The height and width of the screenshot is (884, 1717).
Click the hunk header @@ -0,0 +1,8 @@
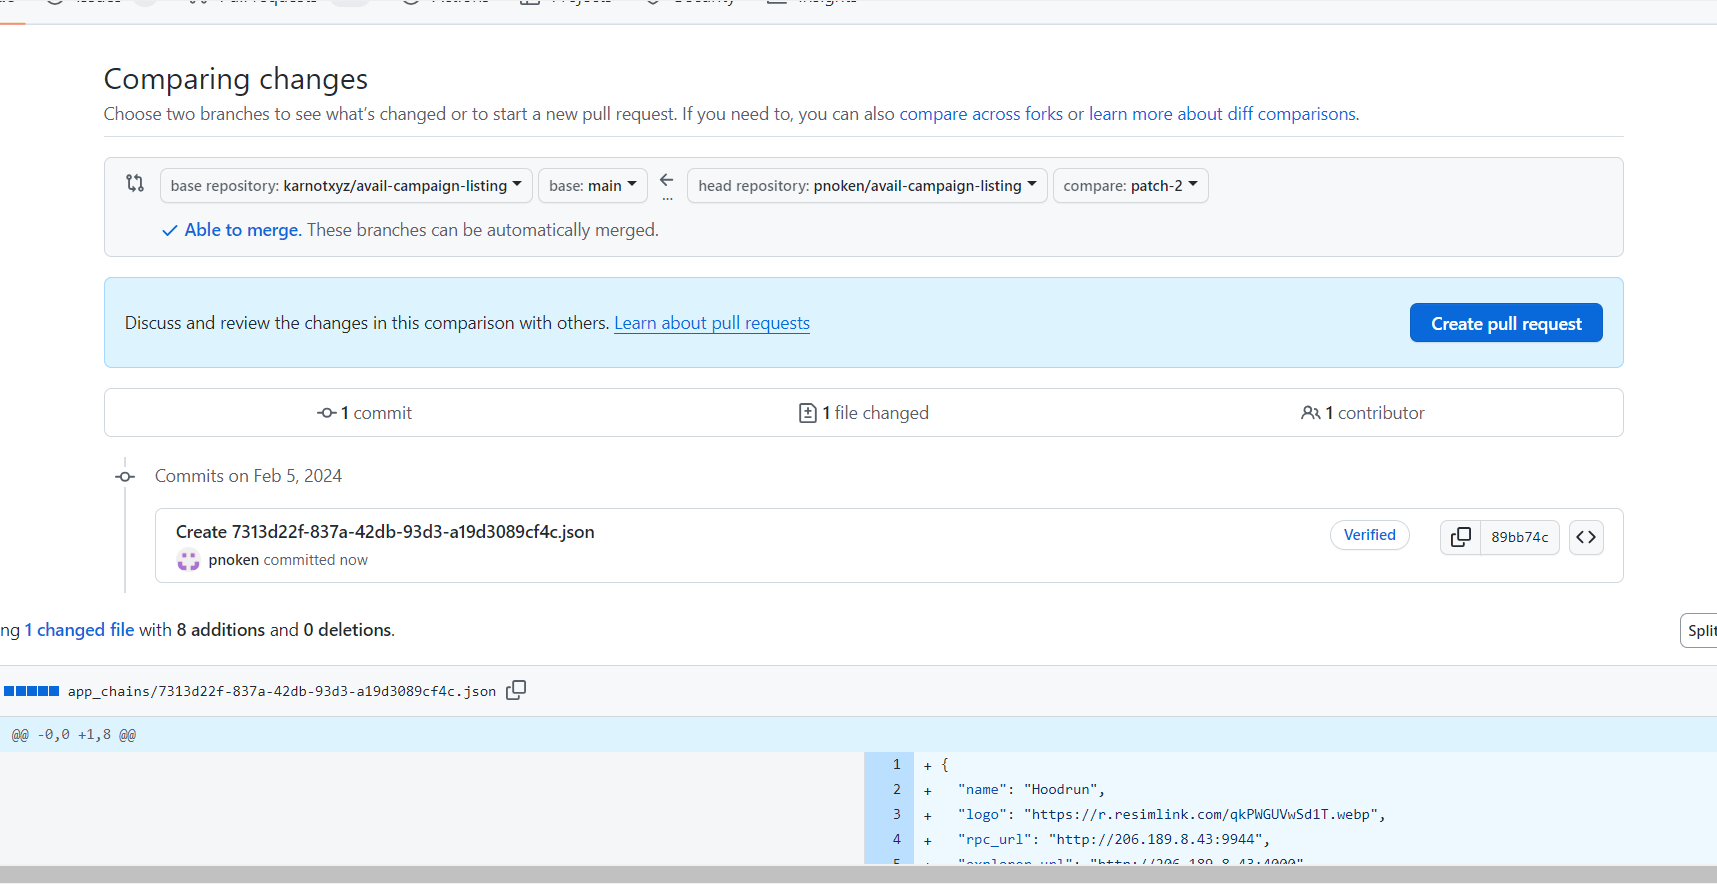point(74,735)
